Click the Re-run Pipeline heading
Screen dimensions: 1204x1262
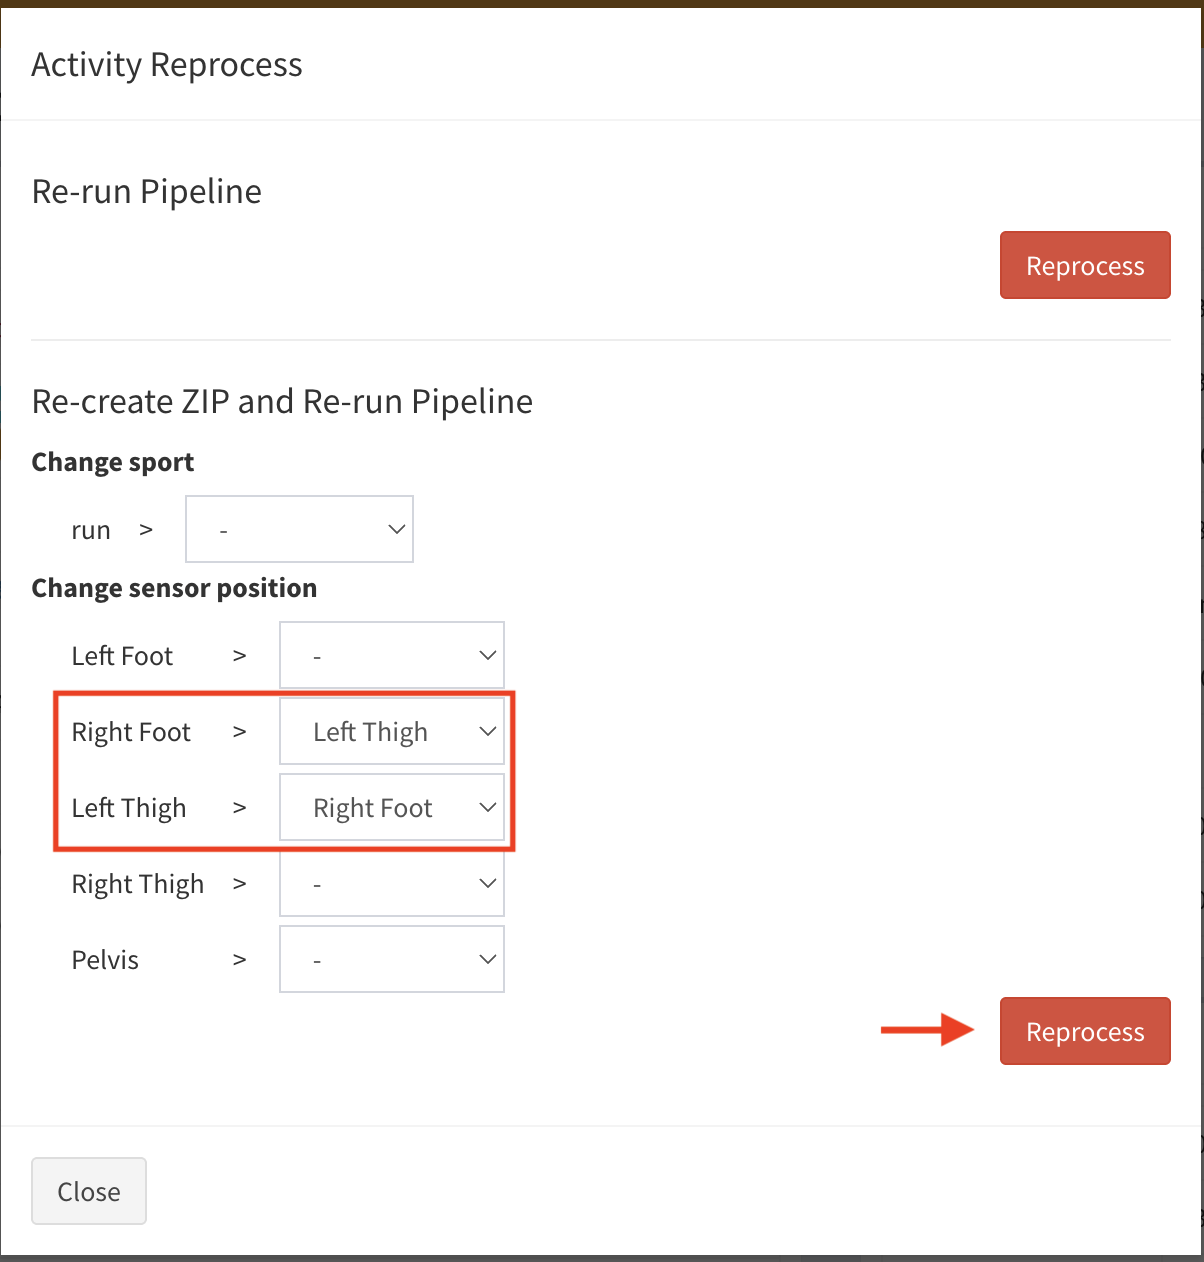[147, 191]
